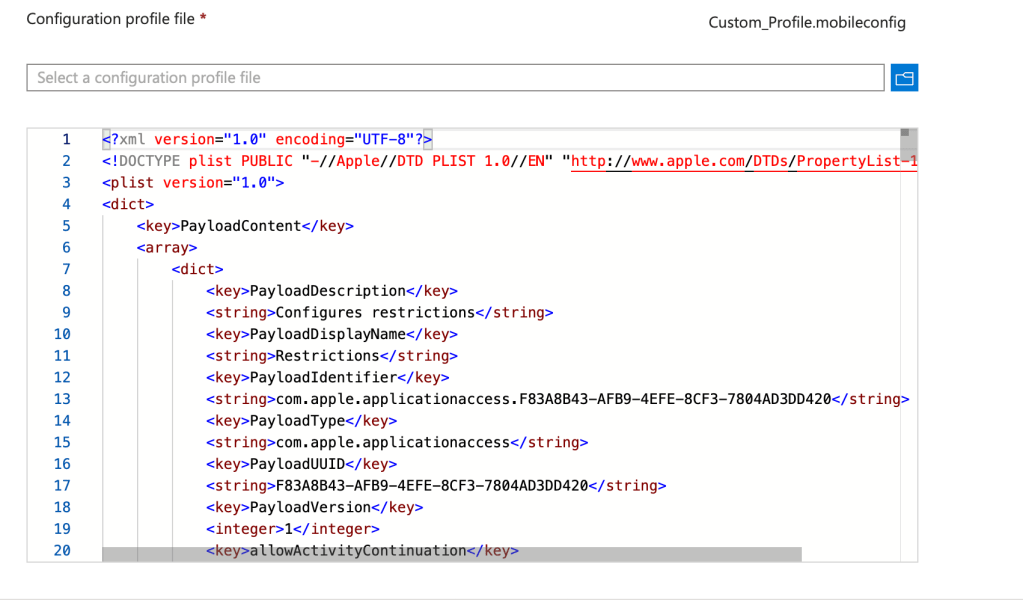Select line number 4 in the gutter
The width and height of the screenshot is (1023, 600).
coord(66,204)
